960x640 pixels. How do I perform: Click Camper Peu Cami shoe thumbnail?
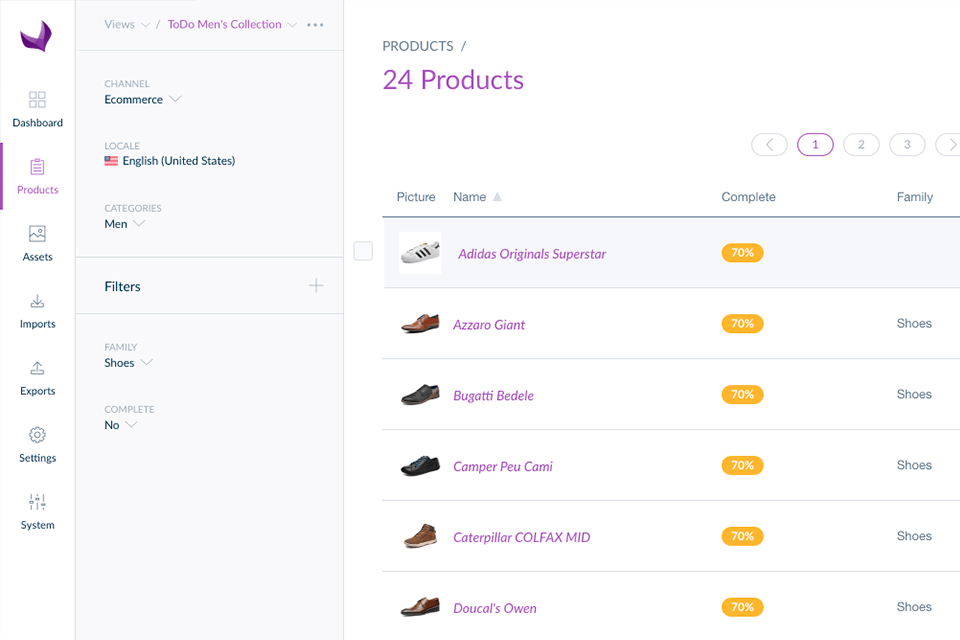420,465
